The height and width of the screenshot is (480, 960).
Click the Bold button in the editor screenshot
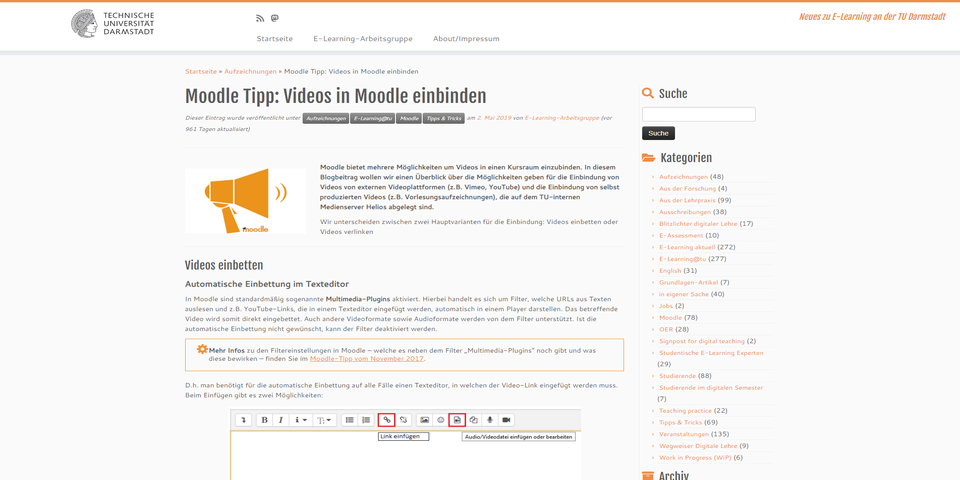[264, 420]
